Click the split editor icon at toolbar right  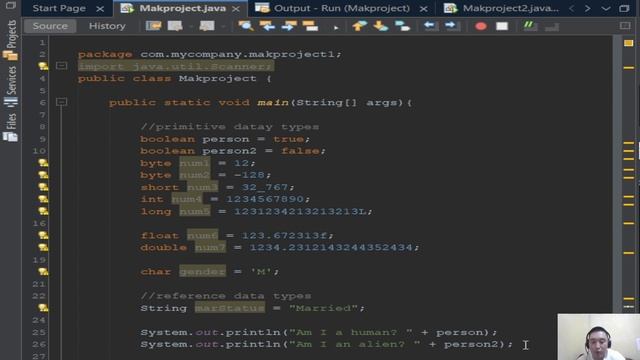[625, 26]
